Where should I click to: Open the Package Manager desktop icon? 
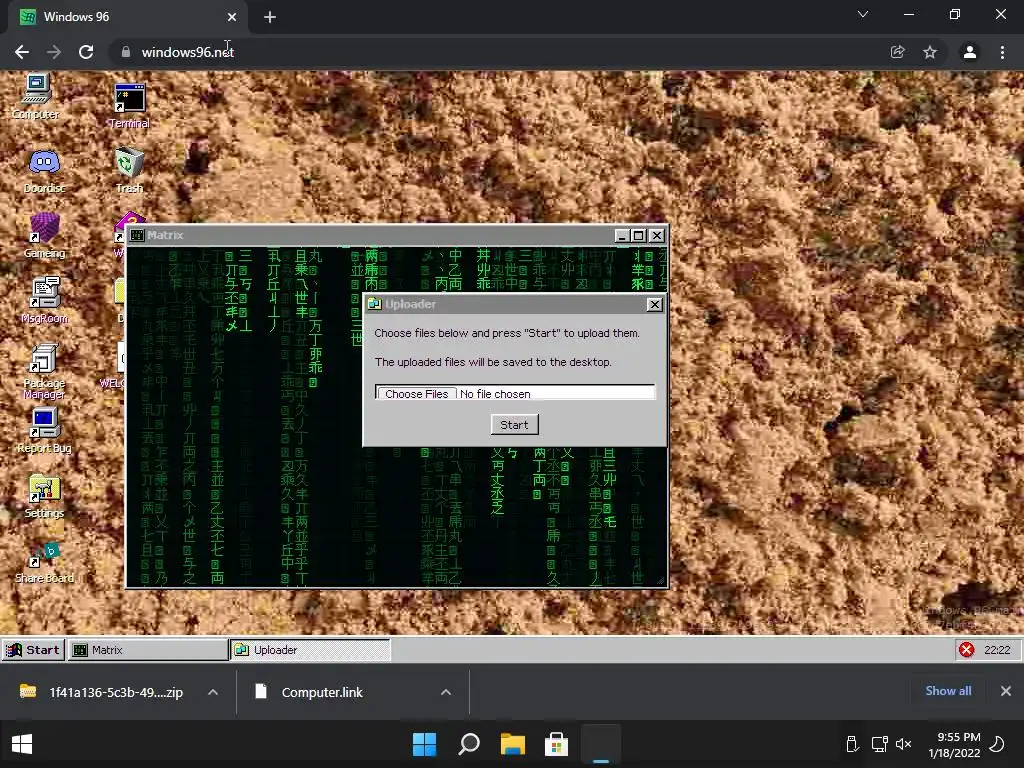44,371
